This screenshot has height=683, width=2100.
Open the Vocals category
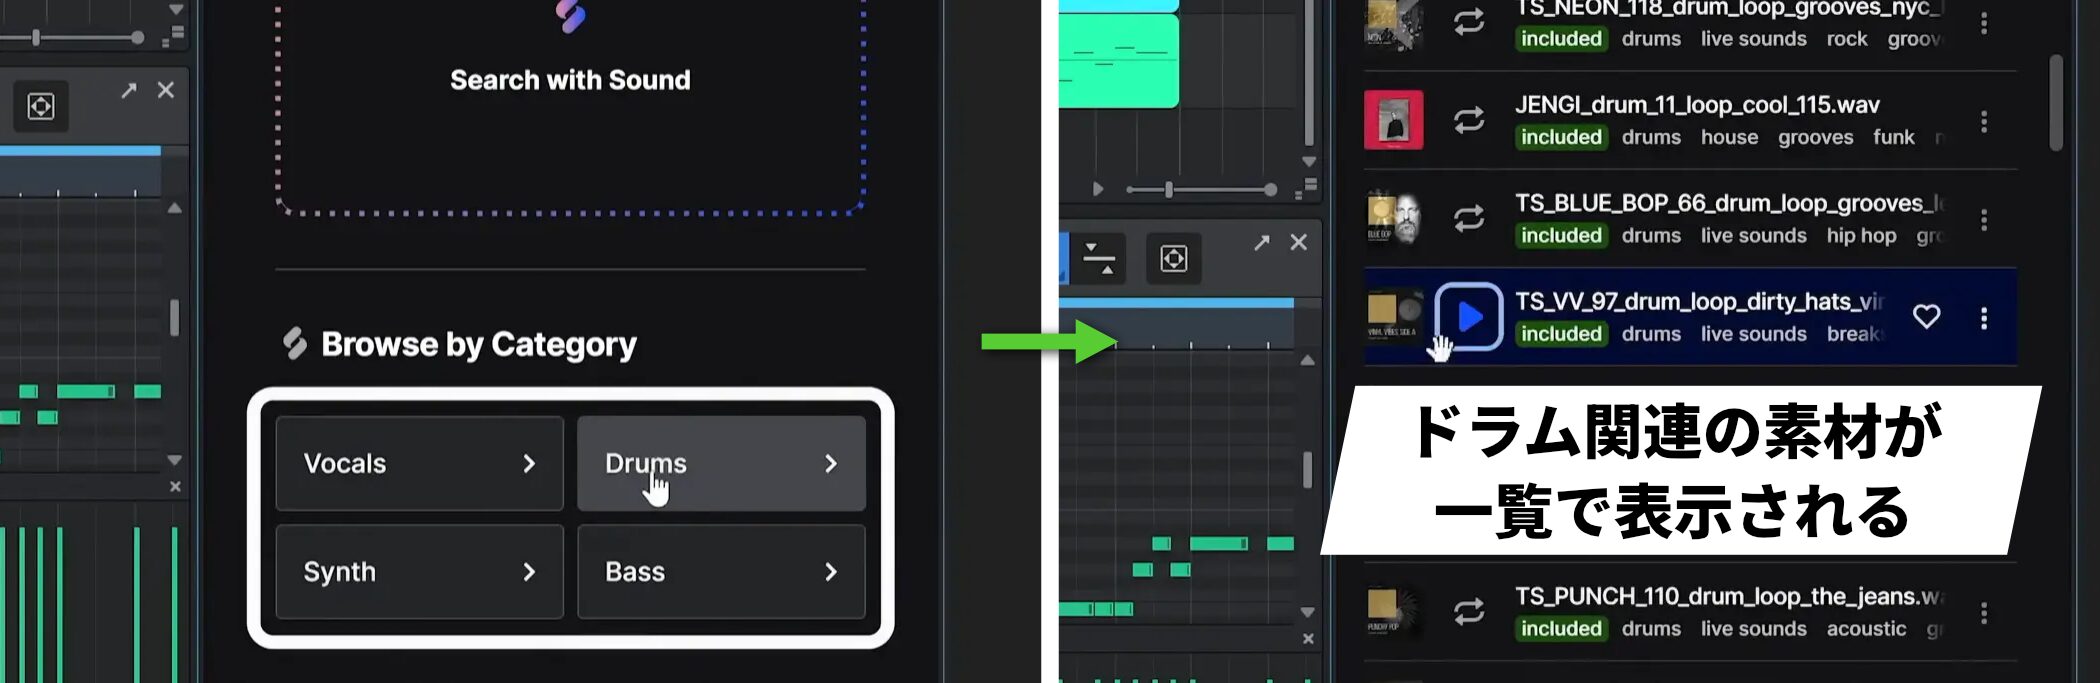click(419, 464)
